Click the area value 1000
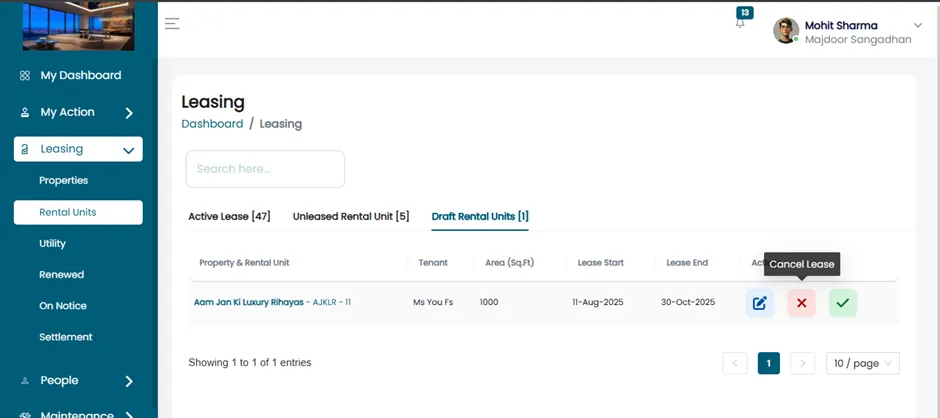This screenshot has height=418, width=940. click(x=489, y=302)
